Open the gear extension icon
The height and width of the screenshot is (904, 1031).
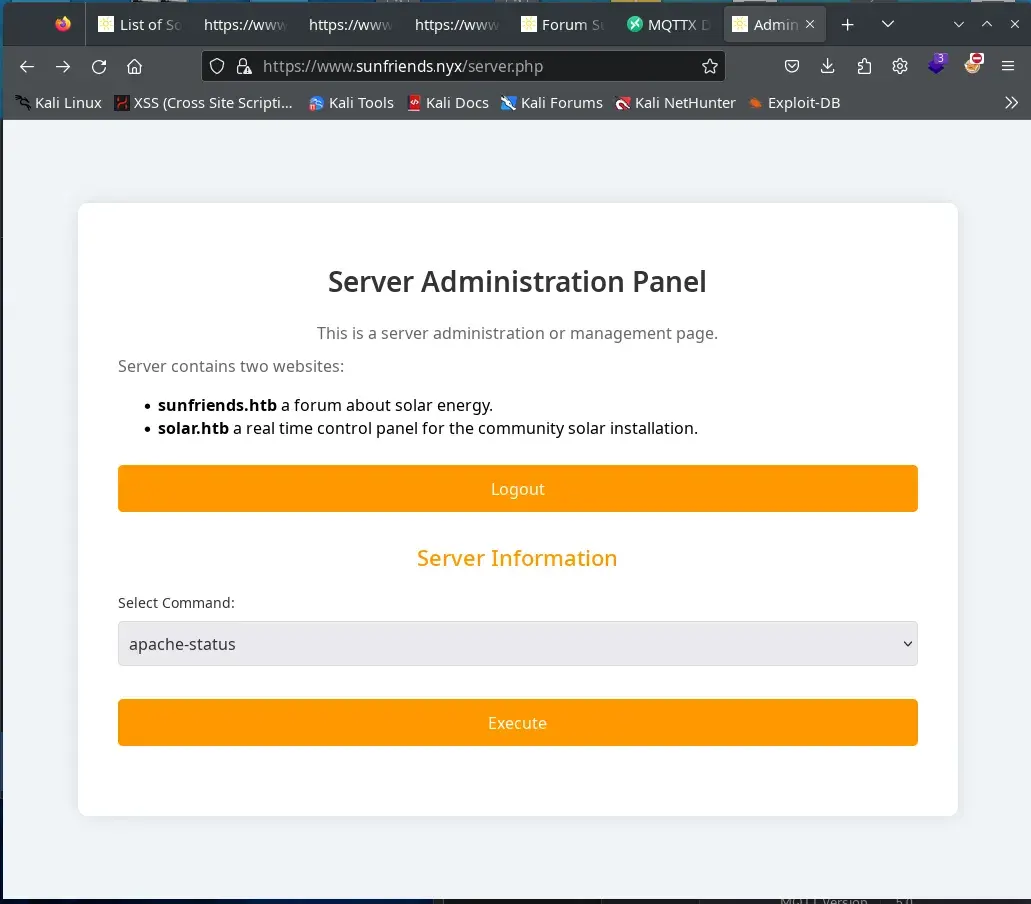click(x=900, y=66)
